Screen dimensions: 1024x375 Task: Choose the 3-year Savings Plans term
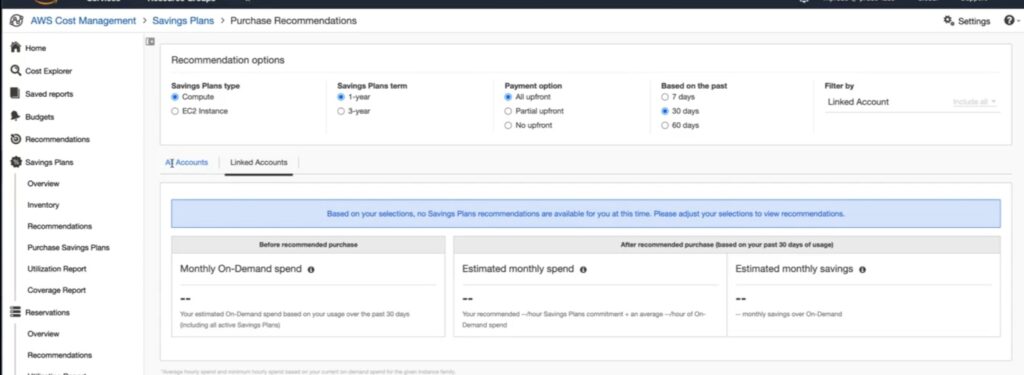point(340,111)
